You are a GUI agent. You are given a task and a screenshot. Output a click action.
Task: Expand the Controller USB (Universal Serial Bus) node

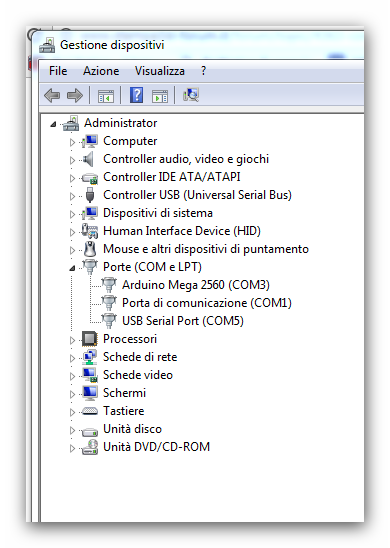72,196
